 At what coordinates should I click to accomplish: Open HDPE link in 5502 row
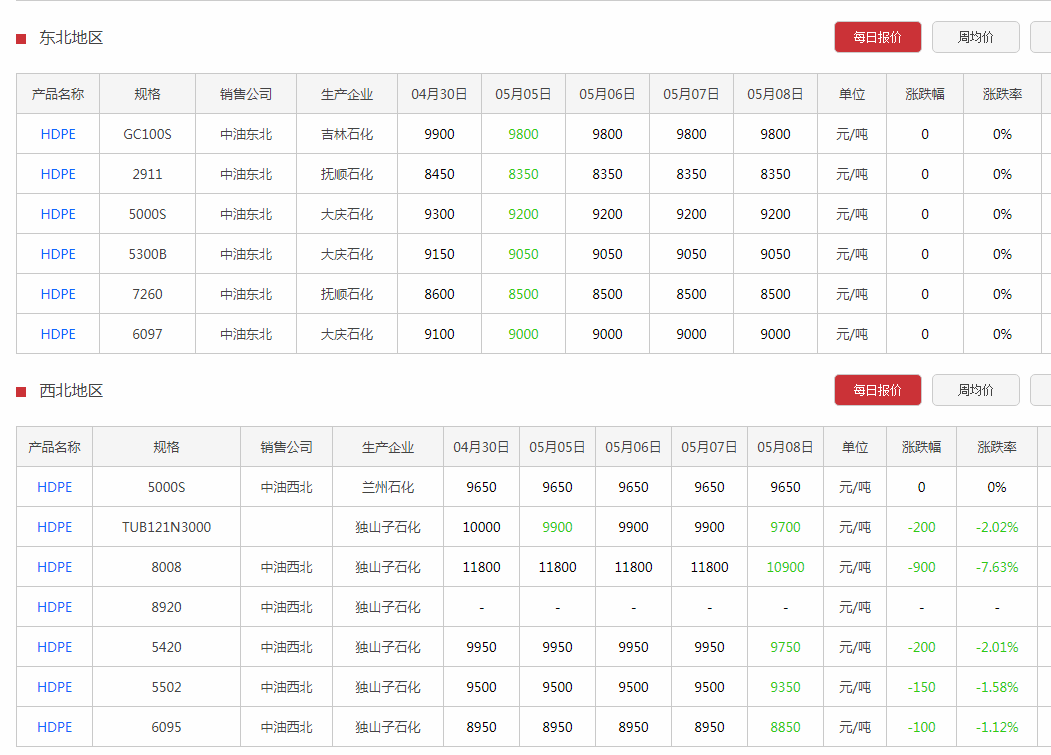point(54,687)
